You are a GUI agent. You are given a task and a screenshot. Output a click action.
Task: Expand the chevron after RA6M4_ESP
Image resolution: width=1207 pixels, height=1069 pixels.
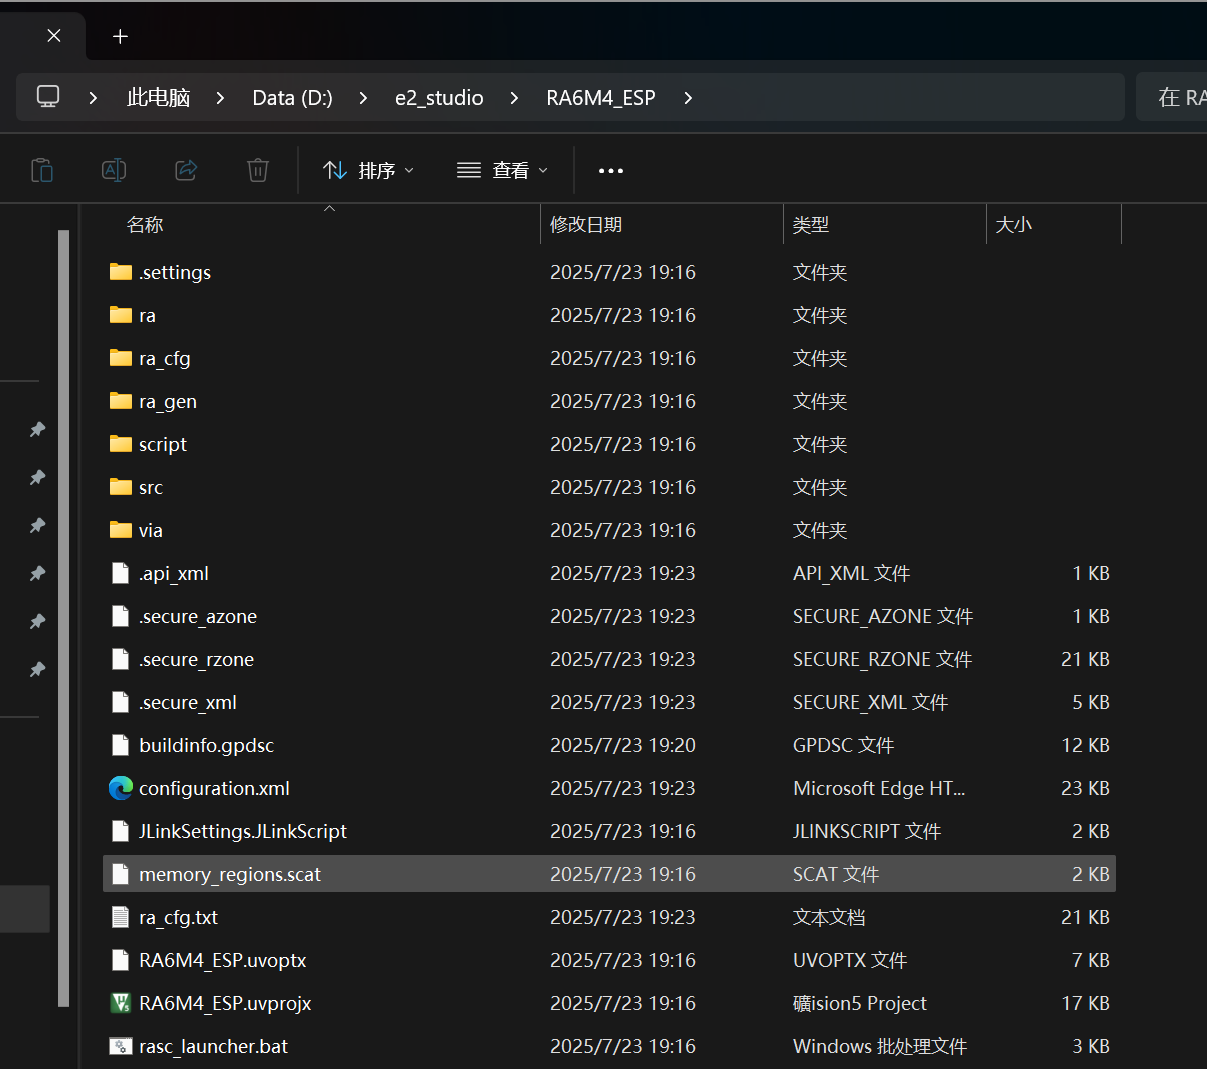pos(688,98)
